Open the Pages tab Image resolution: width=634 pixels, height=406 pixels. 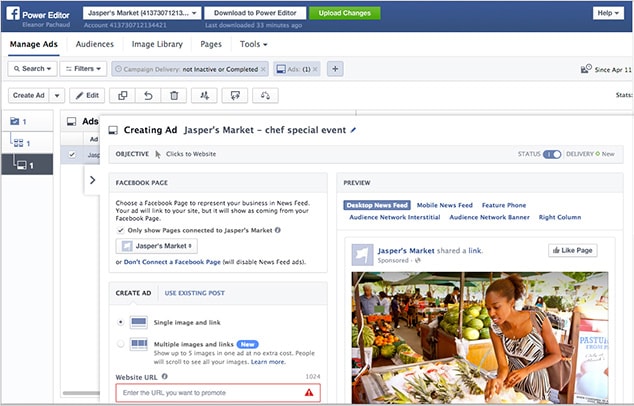pos(211,44)
